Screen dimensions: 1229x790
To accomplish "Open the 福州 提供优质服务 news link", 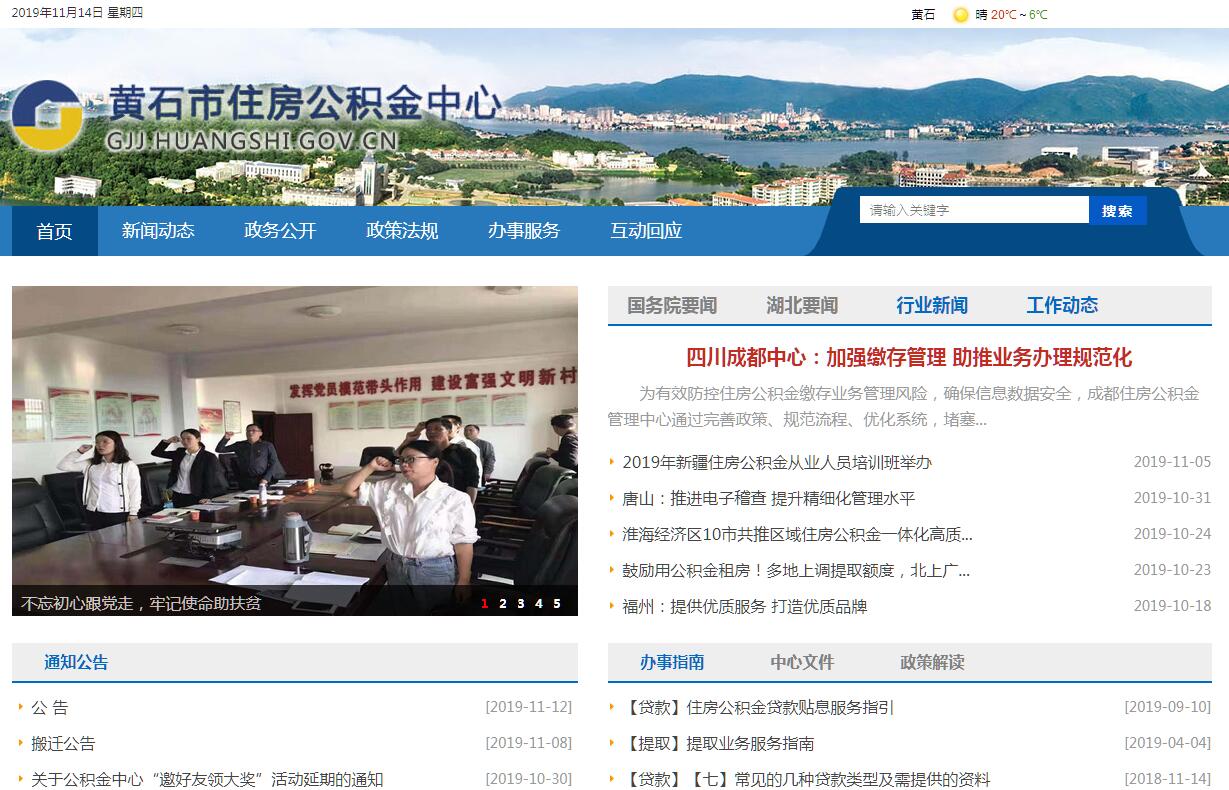I will (744, 606).
